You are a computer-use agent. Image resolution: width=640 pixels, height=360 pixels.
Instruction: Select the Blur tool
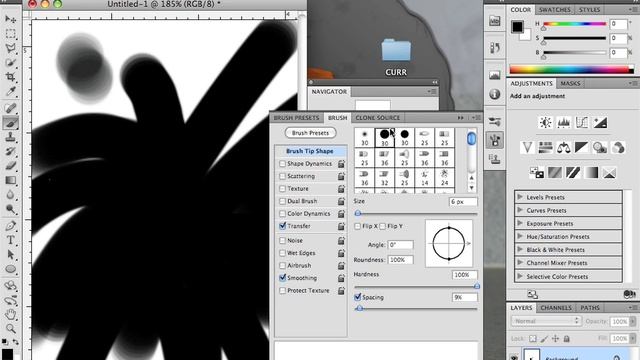[x=11, y=195]
